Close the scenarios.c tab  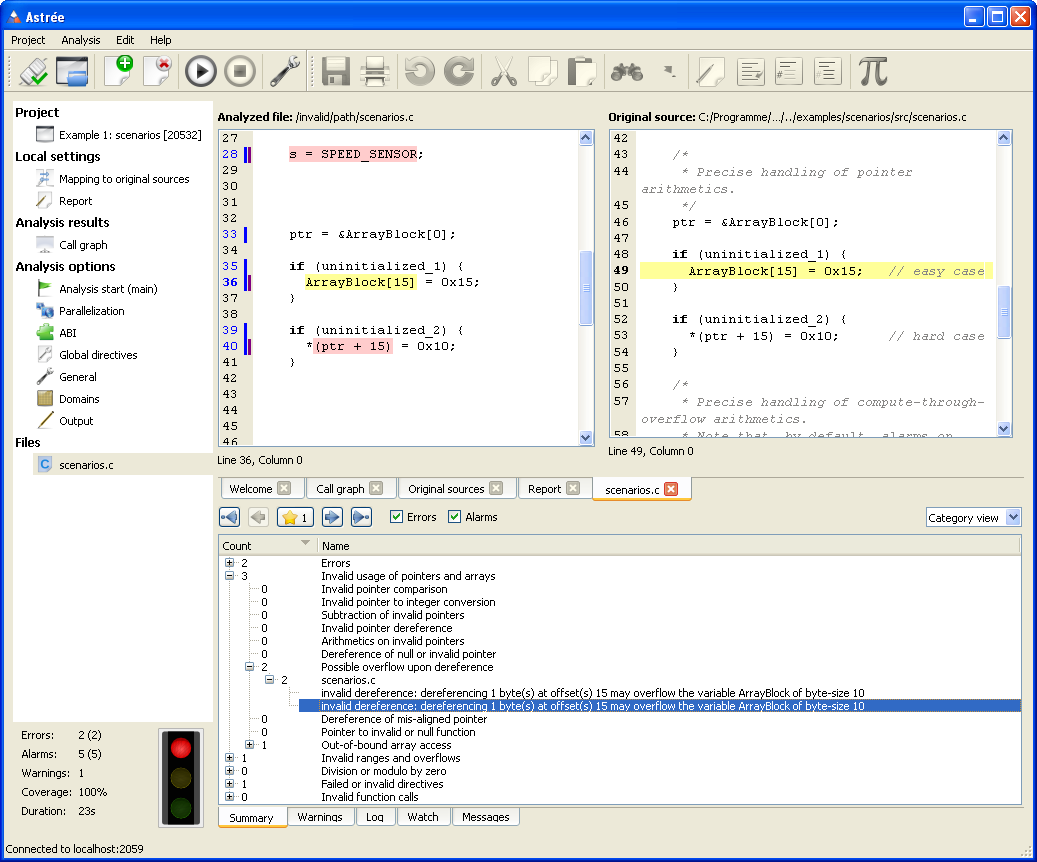pyautogui.click(x=671, y=489)
